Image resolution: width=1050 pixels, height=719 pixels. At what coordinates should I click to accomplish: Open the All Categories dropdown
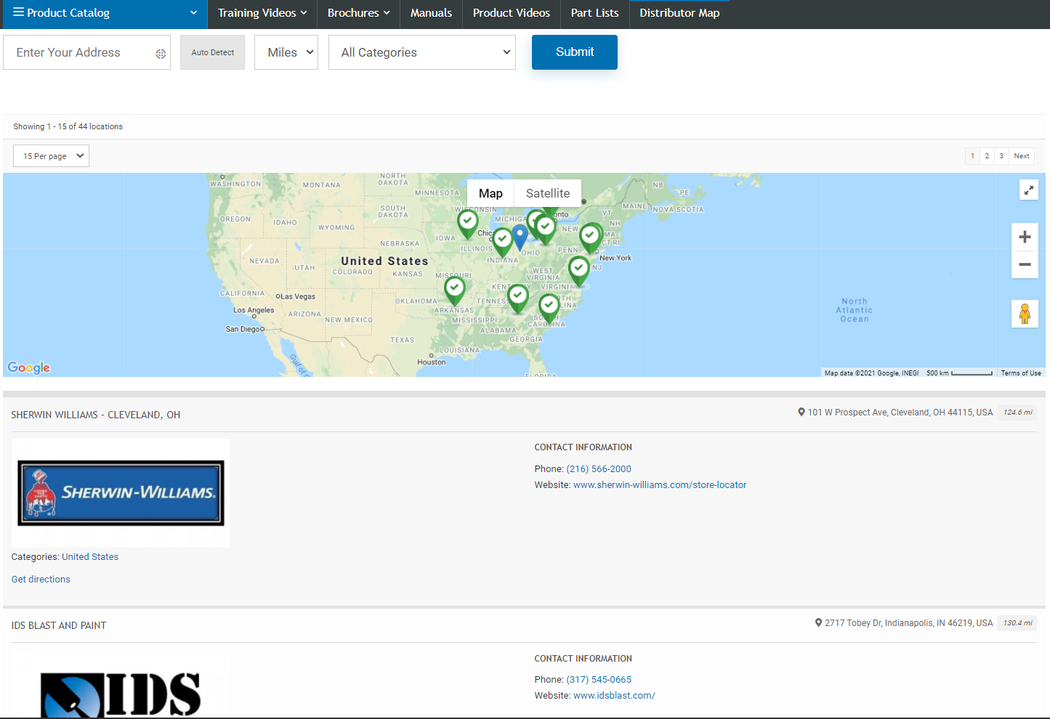point(422,52)
